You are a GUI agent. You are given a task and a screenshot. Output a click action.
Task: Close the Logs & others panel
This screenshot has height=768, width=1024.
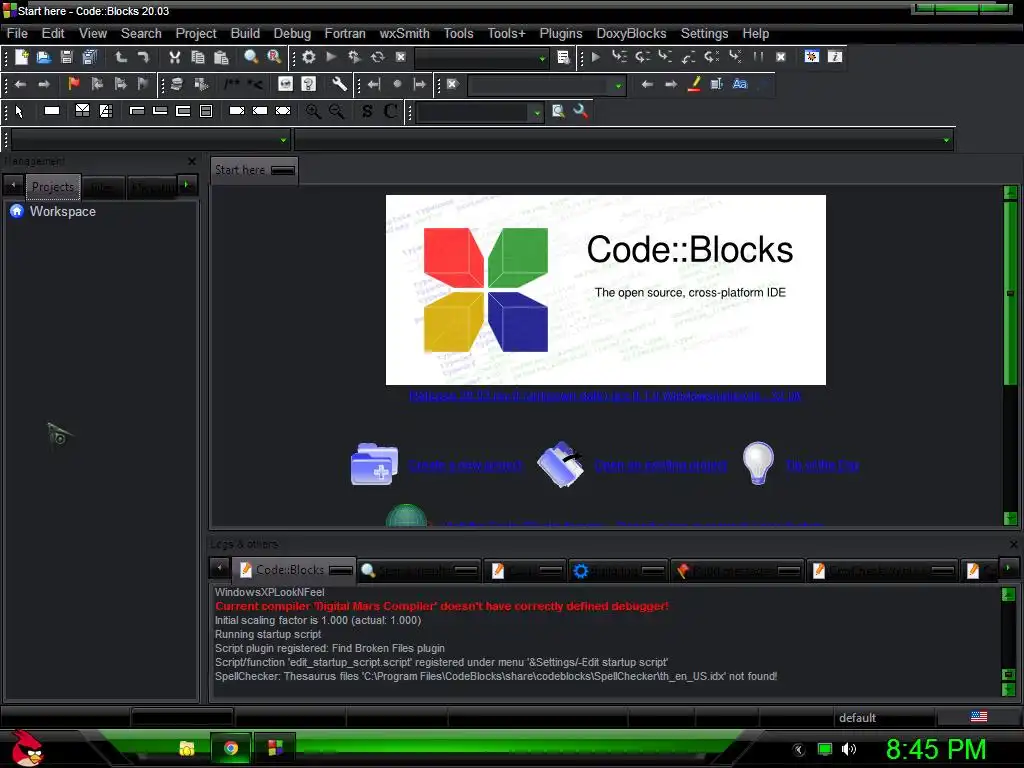coord(1013,544)
